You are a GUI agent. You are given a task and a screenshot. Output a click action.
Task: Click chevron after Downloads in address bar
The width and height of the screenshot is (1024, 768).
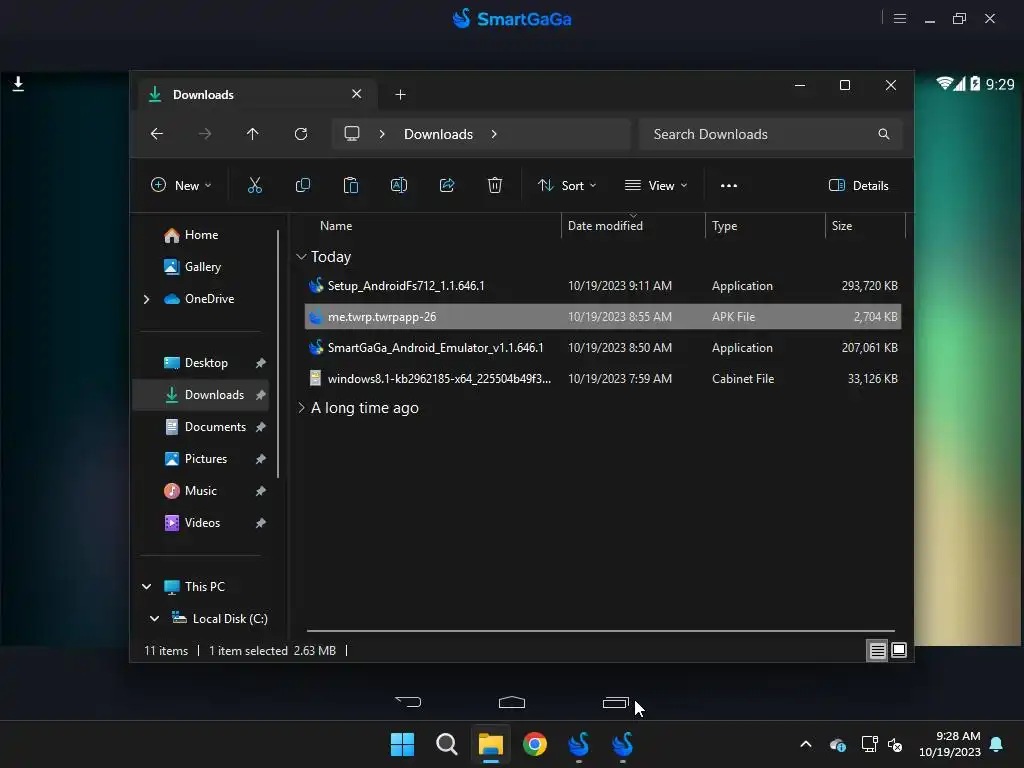(x=494, y=134)
